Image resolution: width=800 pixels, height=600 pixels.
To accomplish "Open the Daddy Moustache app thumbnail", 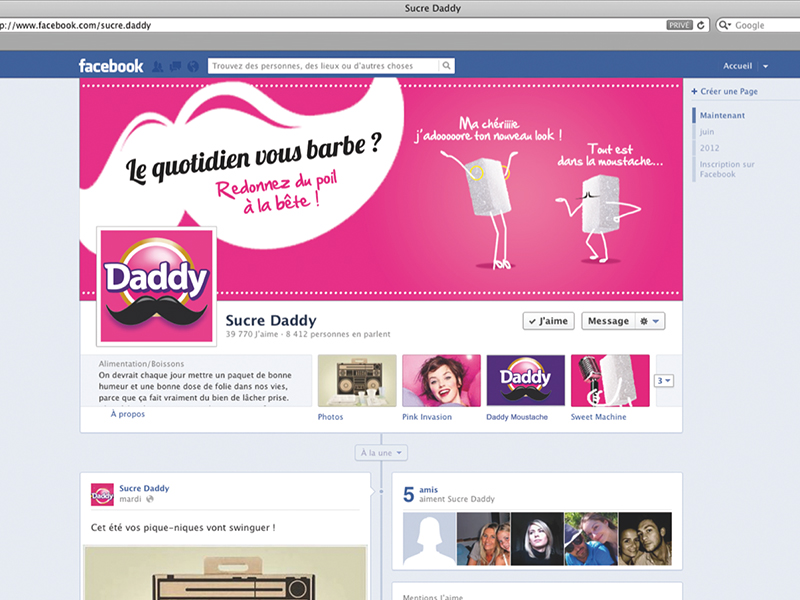I will [x=525, y=381].
